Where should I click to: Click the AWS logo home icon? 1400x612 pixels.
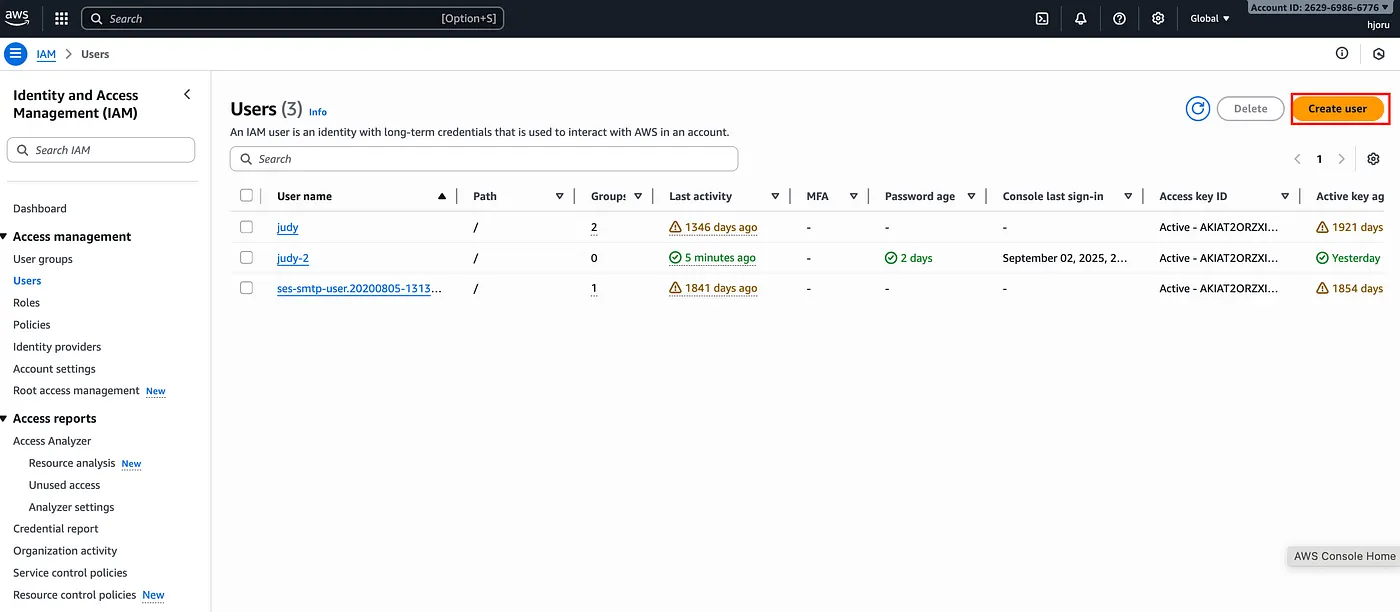pos(17,18)
